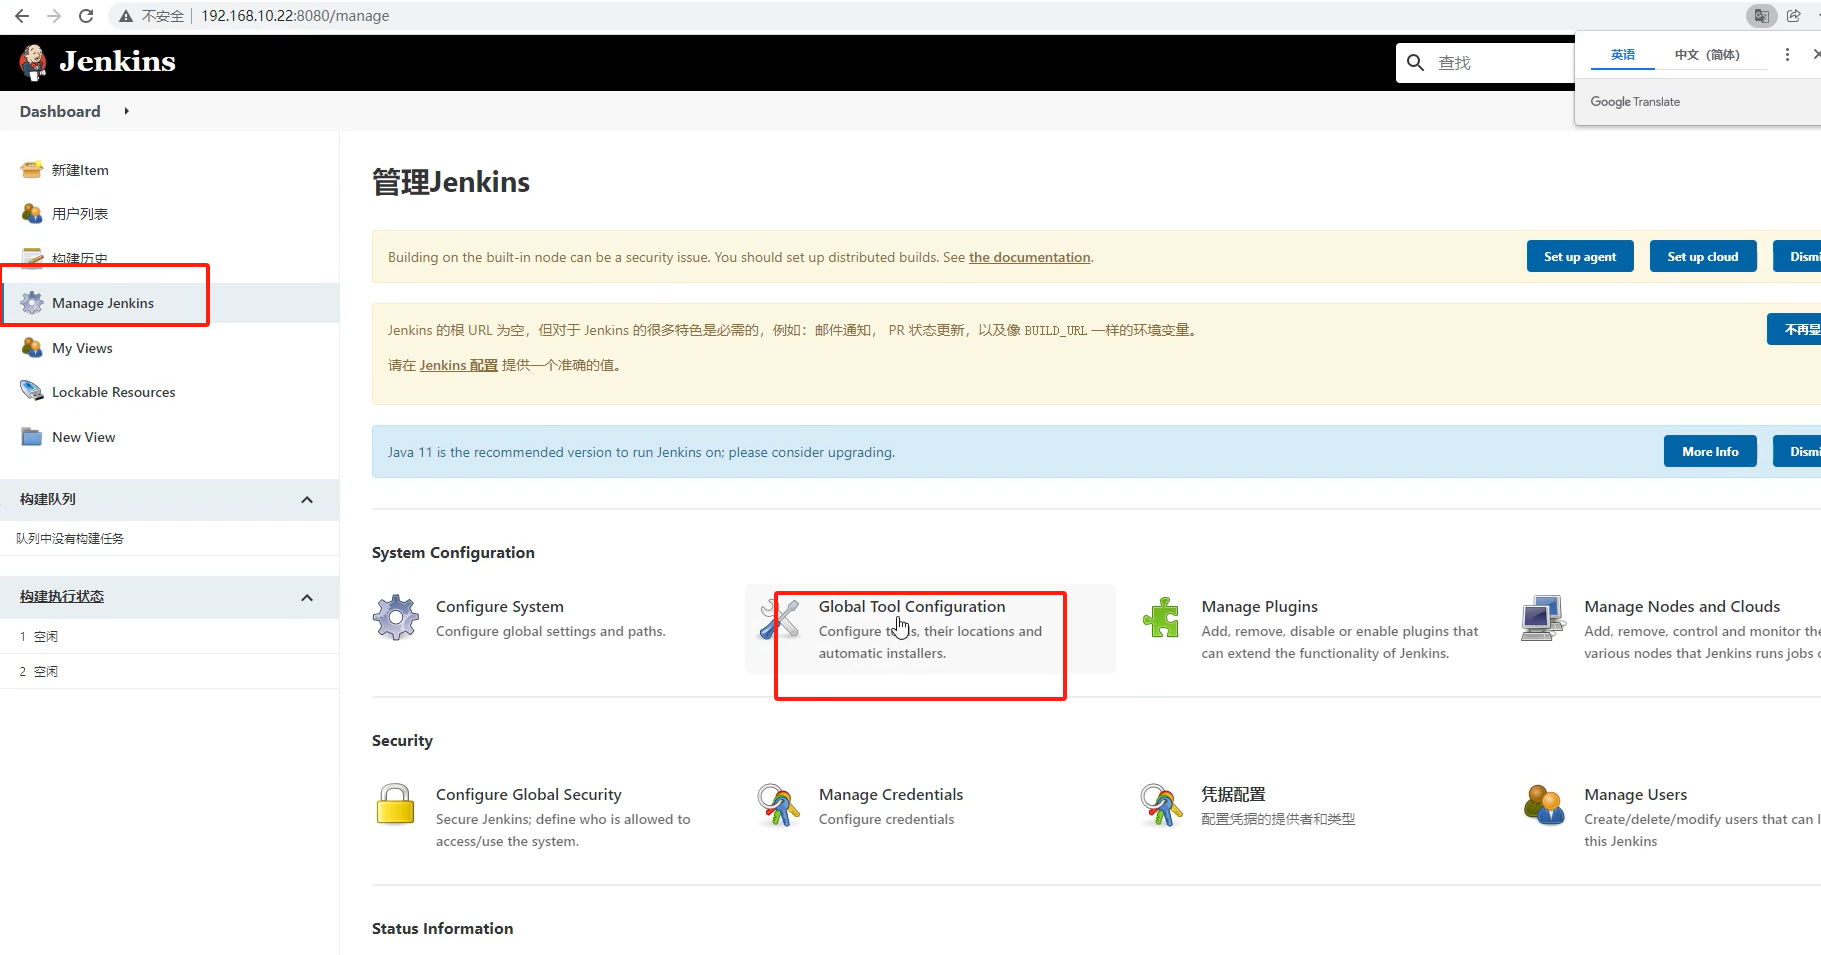Open Manage Users link
Screen dimensions: 1821x955
[x=1636, y=794]
